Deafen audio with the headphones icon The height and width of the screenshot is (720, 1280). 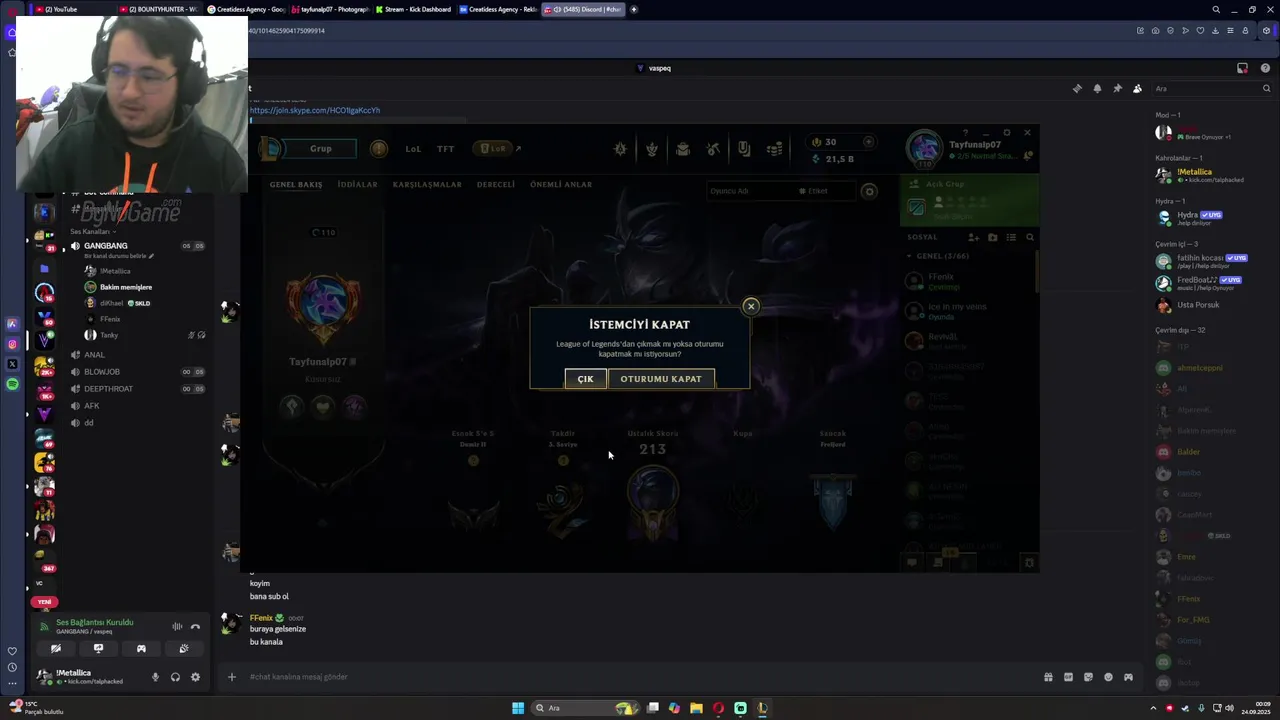pyautogui.click(x=175, y=677)
